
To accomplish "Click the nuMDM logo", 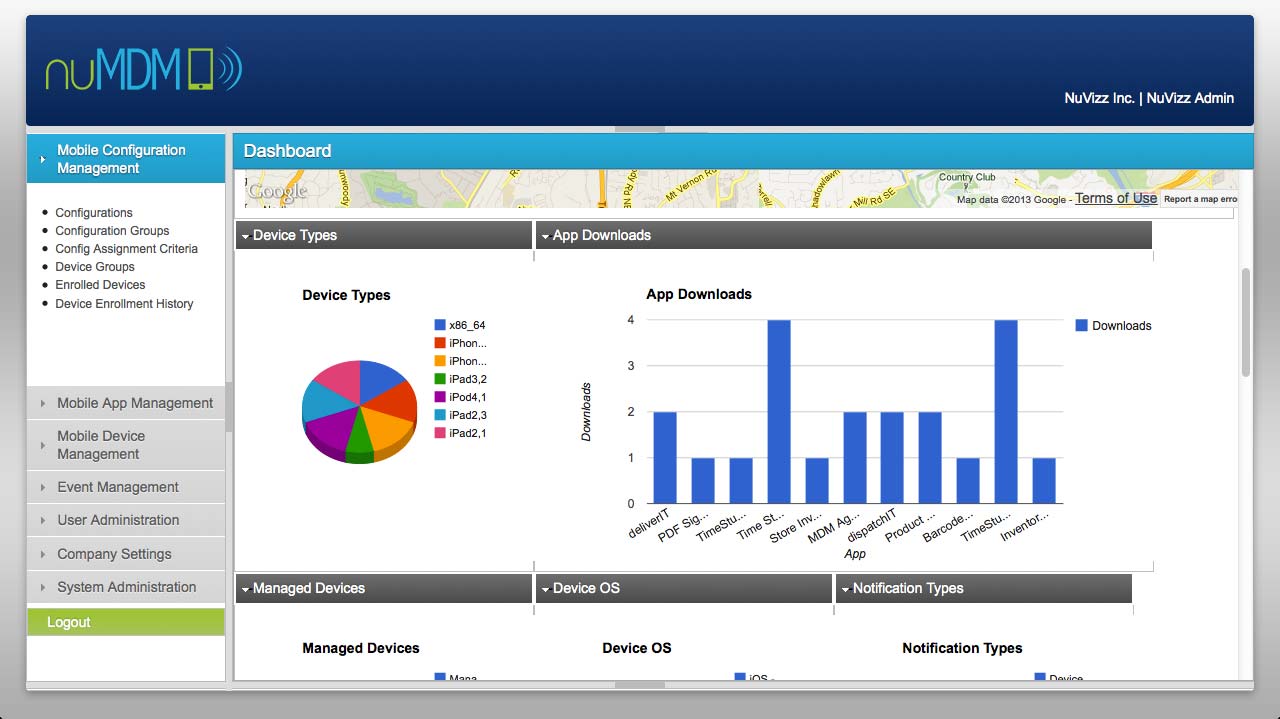I will coord(144,70).
